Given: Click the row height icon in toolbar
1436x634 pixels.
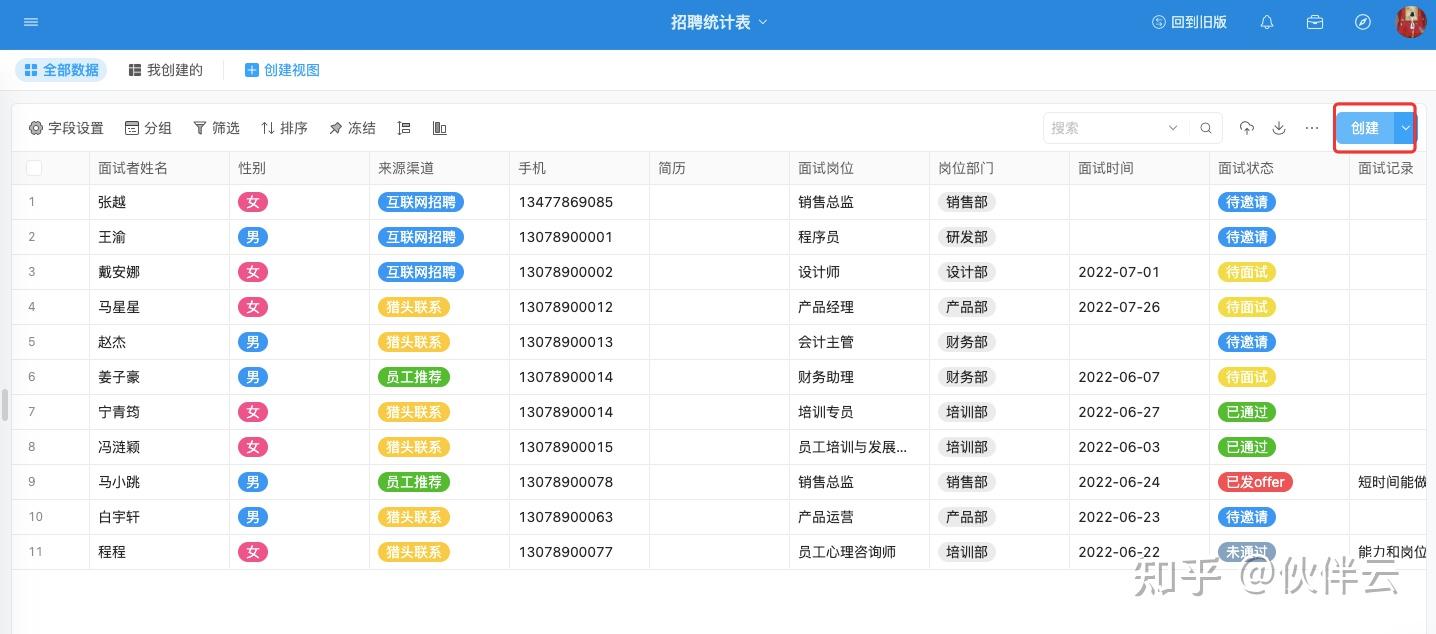Looking at the screenshot, I should [x=404, y=128].
